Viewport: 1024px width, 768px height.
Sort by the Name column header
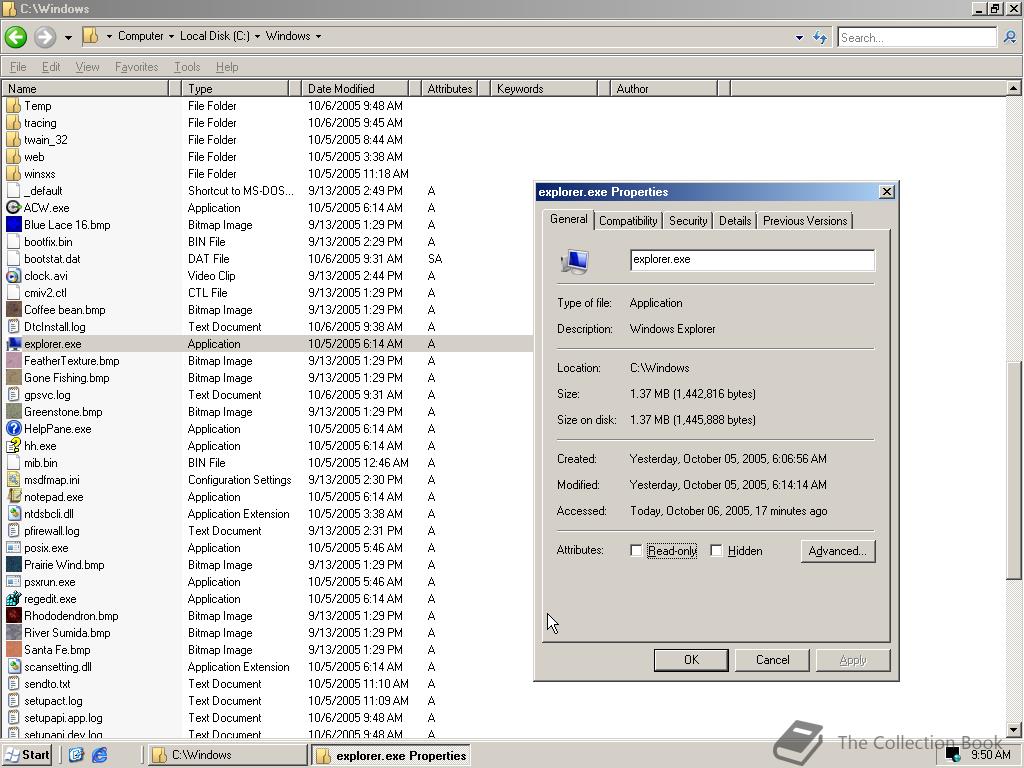(x=86, y=89)
